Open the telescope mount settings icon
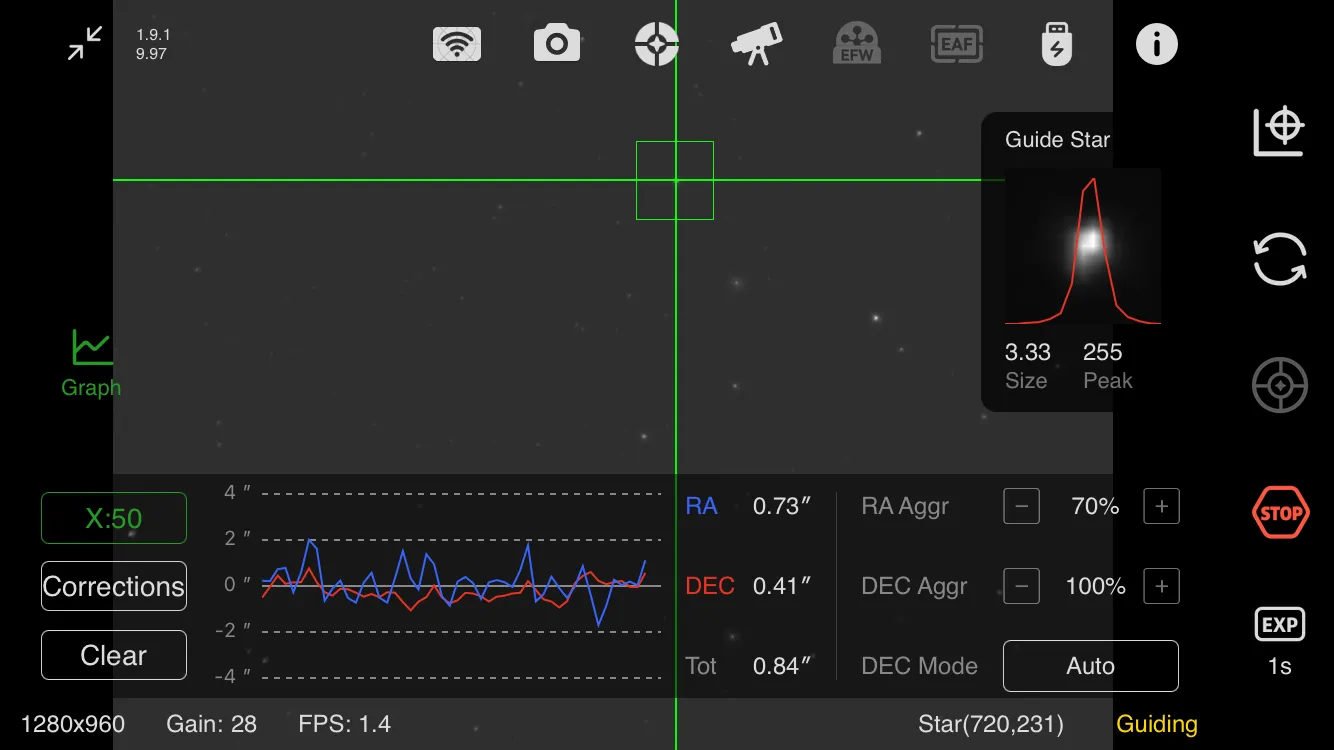Screen dimensions: 1334x750 (757, 44)
